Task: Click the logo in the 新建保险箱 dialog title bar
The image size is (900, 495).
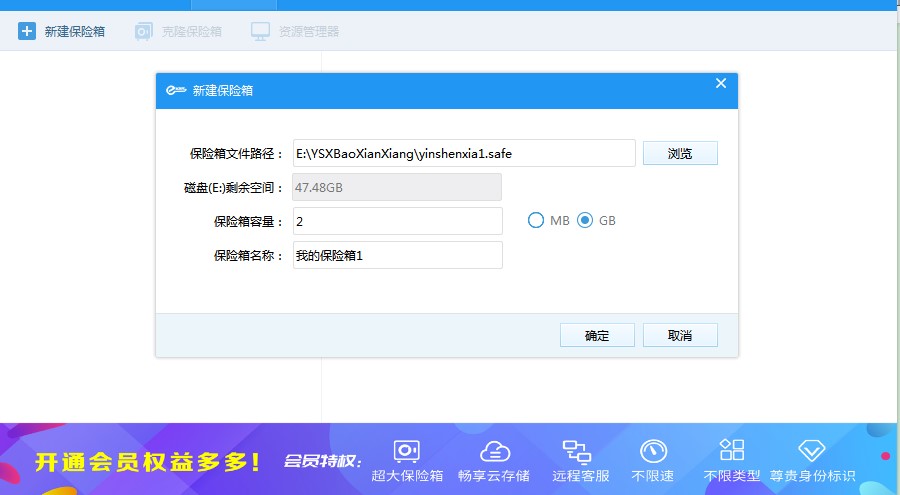Action: (x=176, y=90)
